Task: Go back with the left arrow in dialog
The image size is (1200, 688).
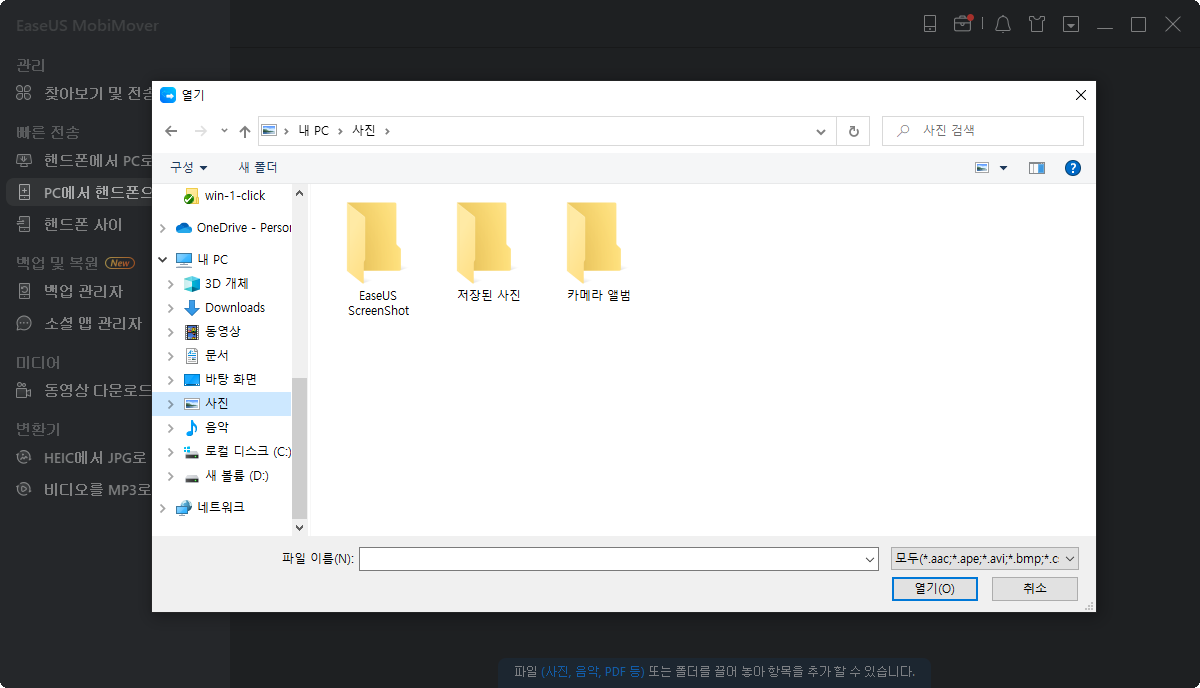Action: pos(171,131)
